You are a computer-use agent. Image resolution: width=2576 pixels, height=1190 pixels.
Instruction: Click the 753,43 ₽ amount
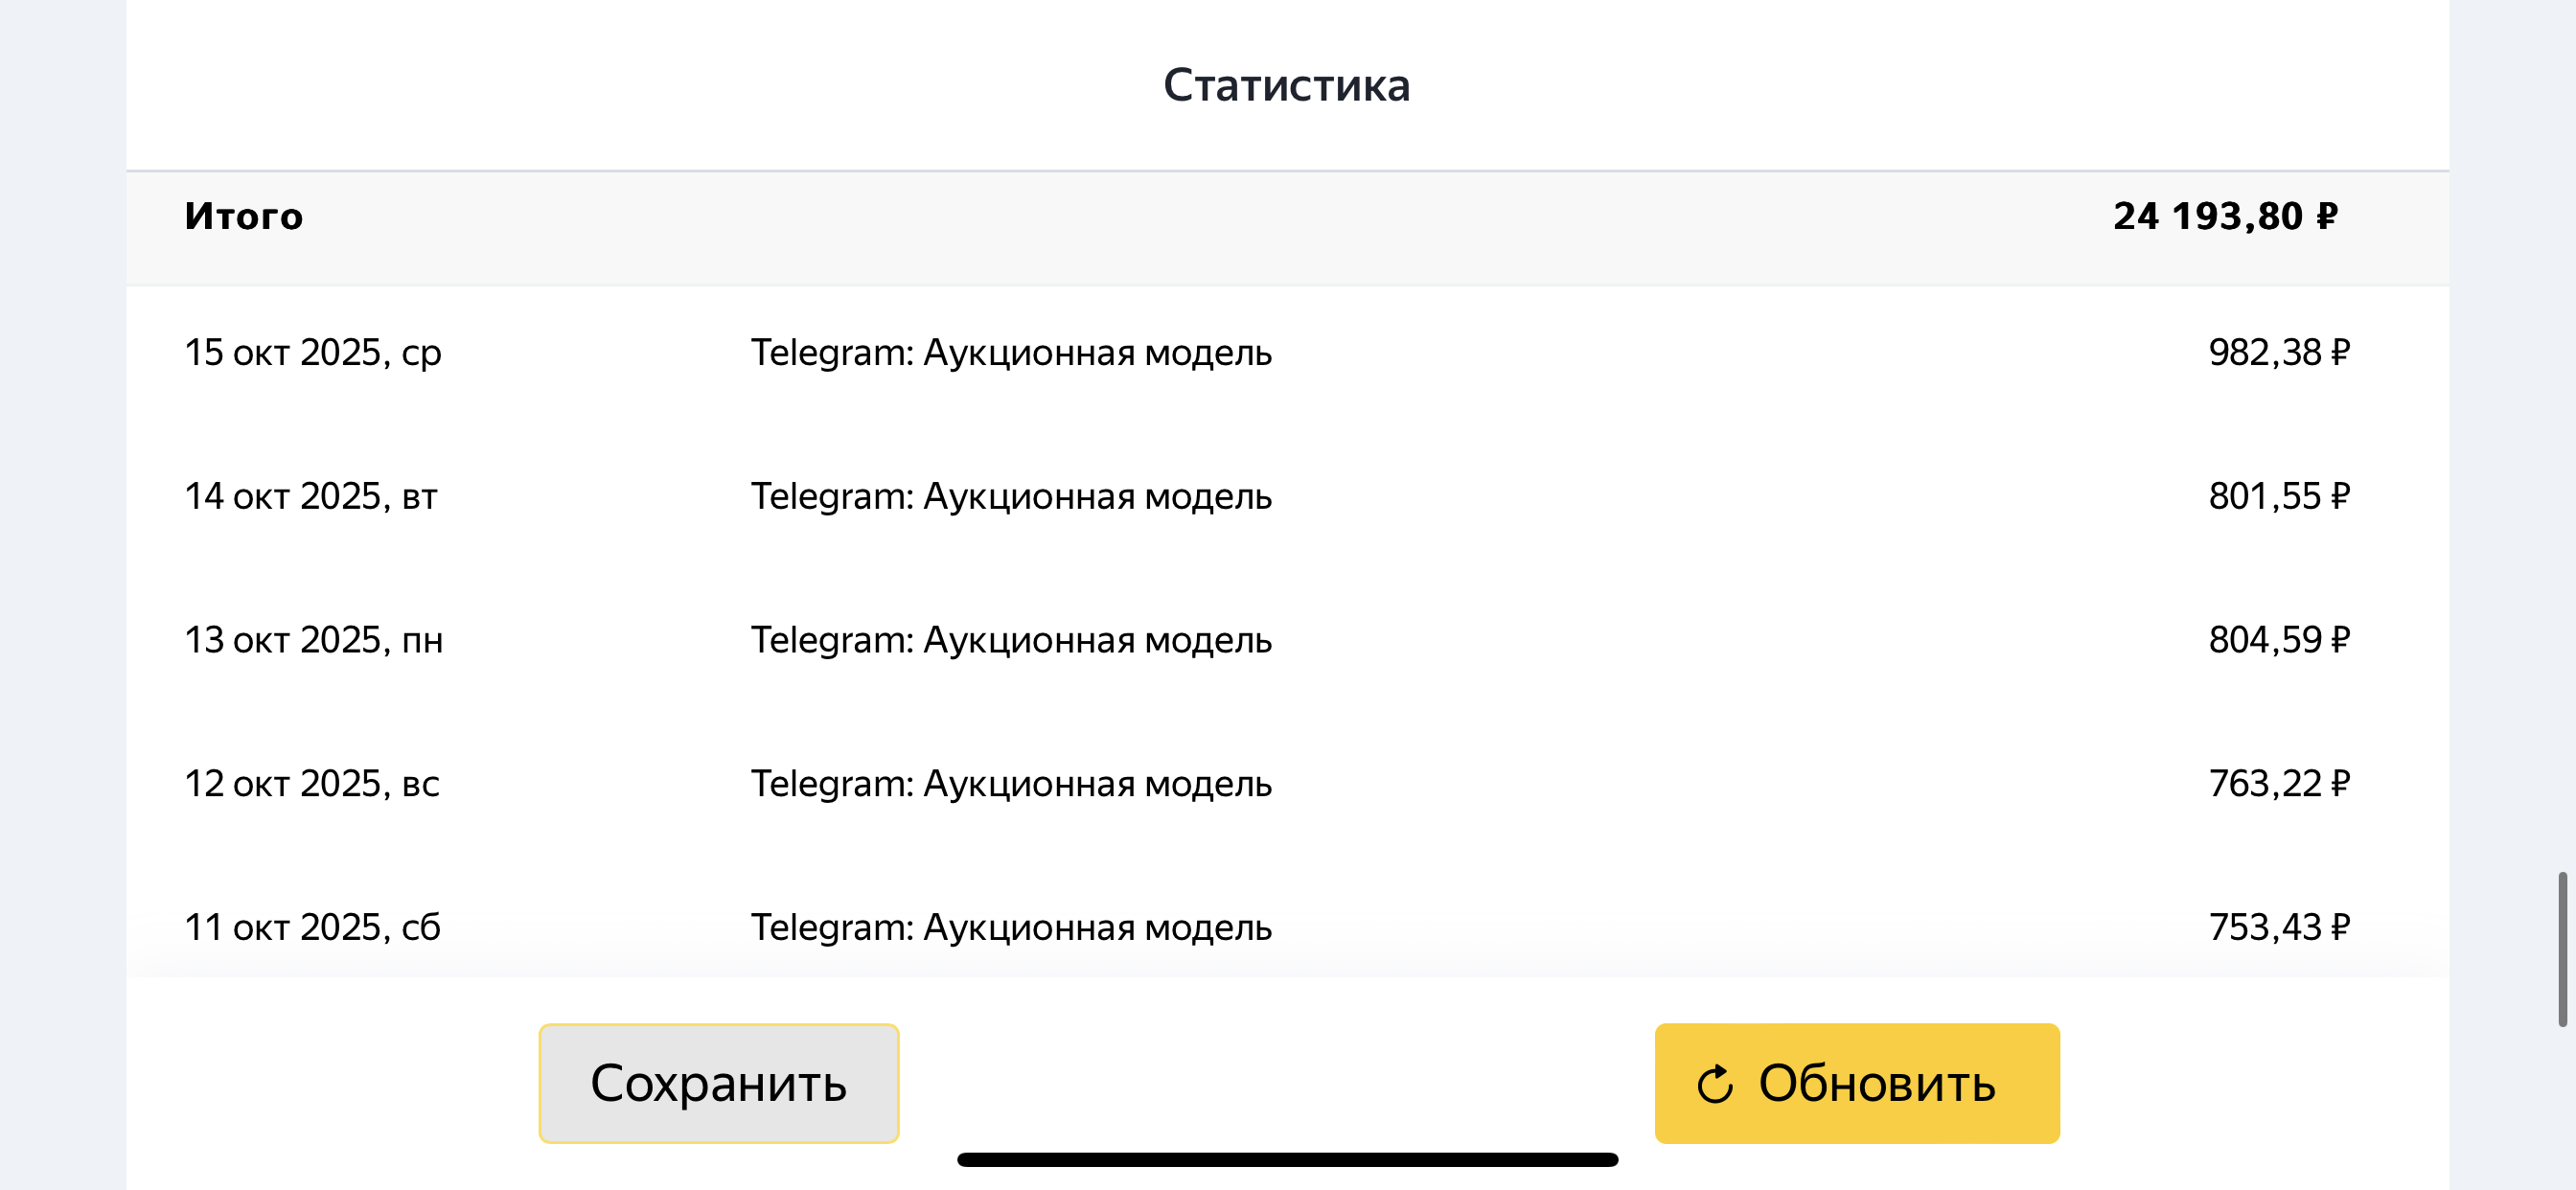2278,928
